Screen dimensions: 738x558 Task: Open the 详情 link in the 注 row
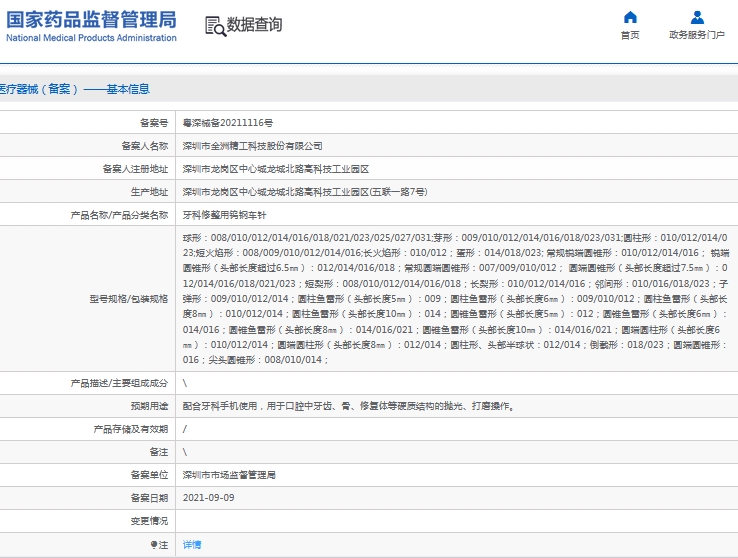[192, 544]
